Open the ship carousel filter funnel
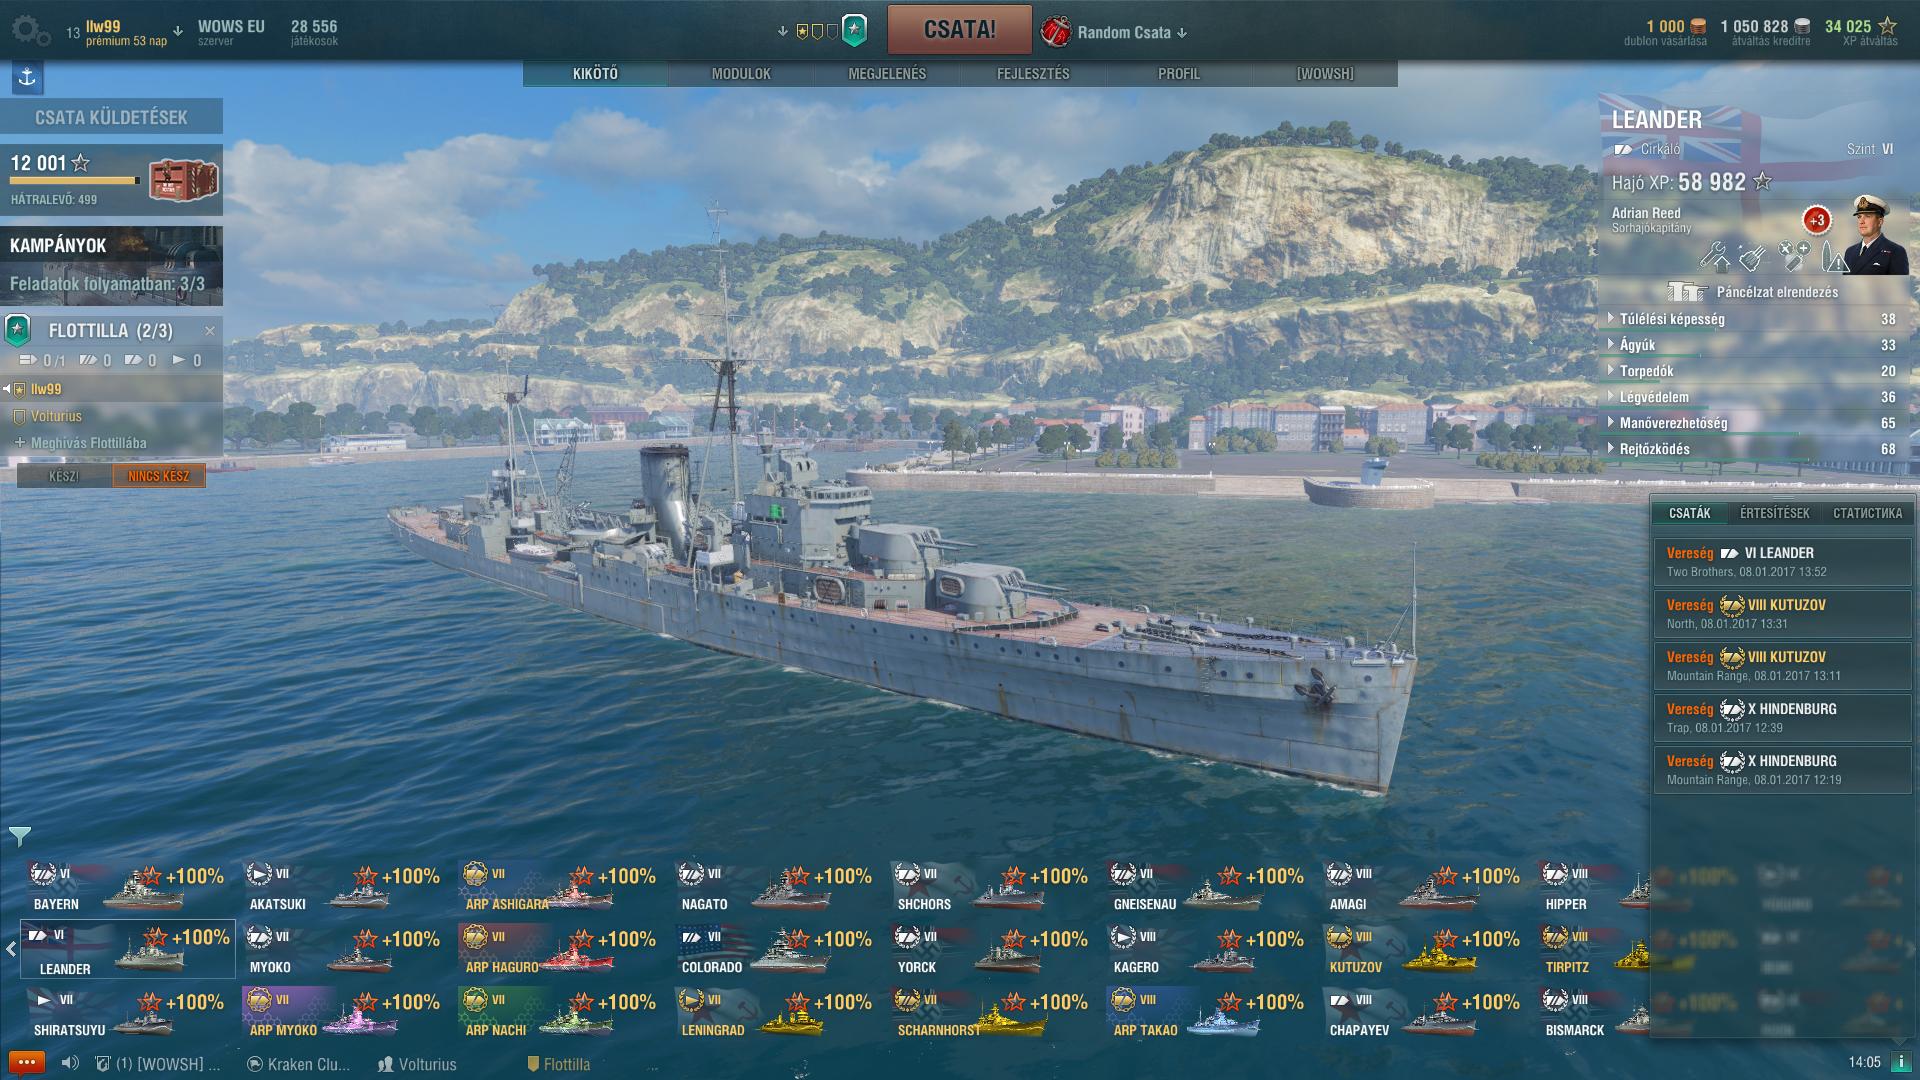Screen dimensions: 1920x1080 click(x=20, y=836)
